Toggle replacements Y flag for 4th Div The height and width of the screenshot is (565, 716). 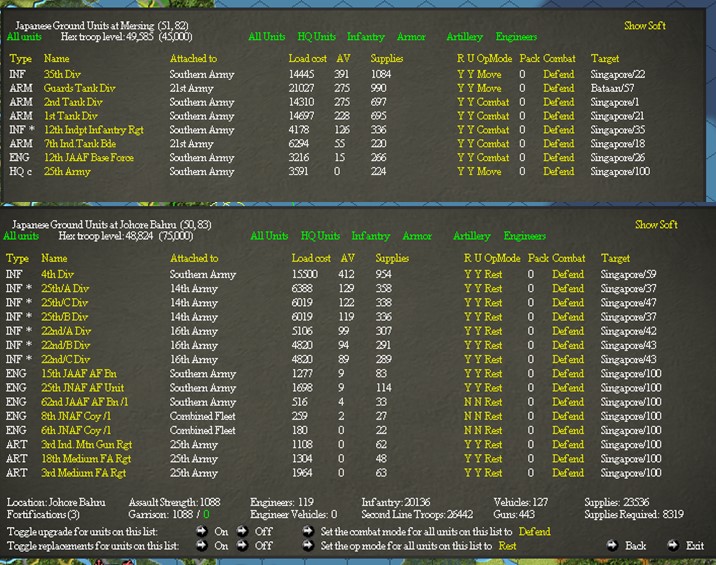pyautogui.click(x=468, y=274)
